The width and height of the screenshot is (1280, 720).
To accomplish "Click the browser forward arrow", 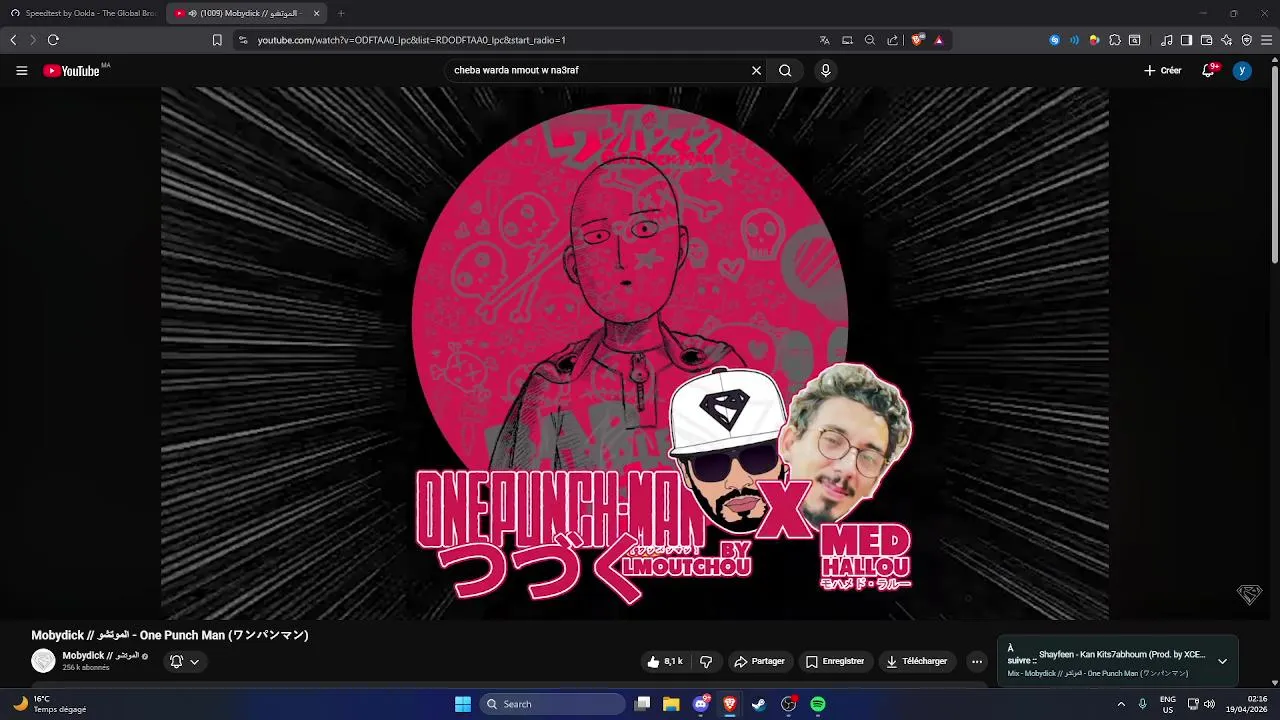I will (x=32, y=40).
